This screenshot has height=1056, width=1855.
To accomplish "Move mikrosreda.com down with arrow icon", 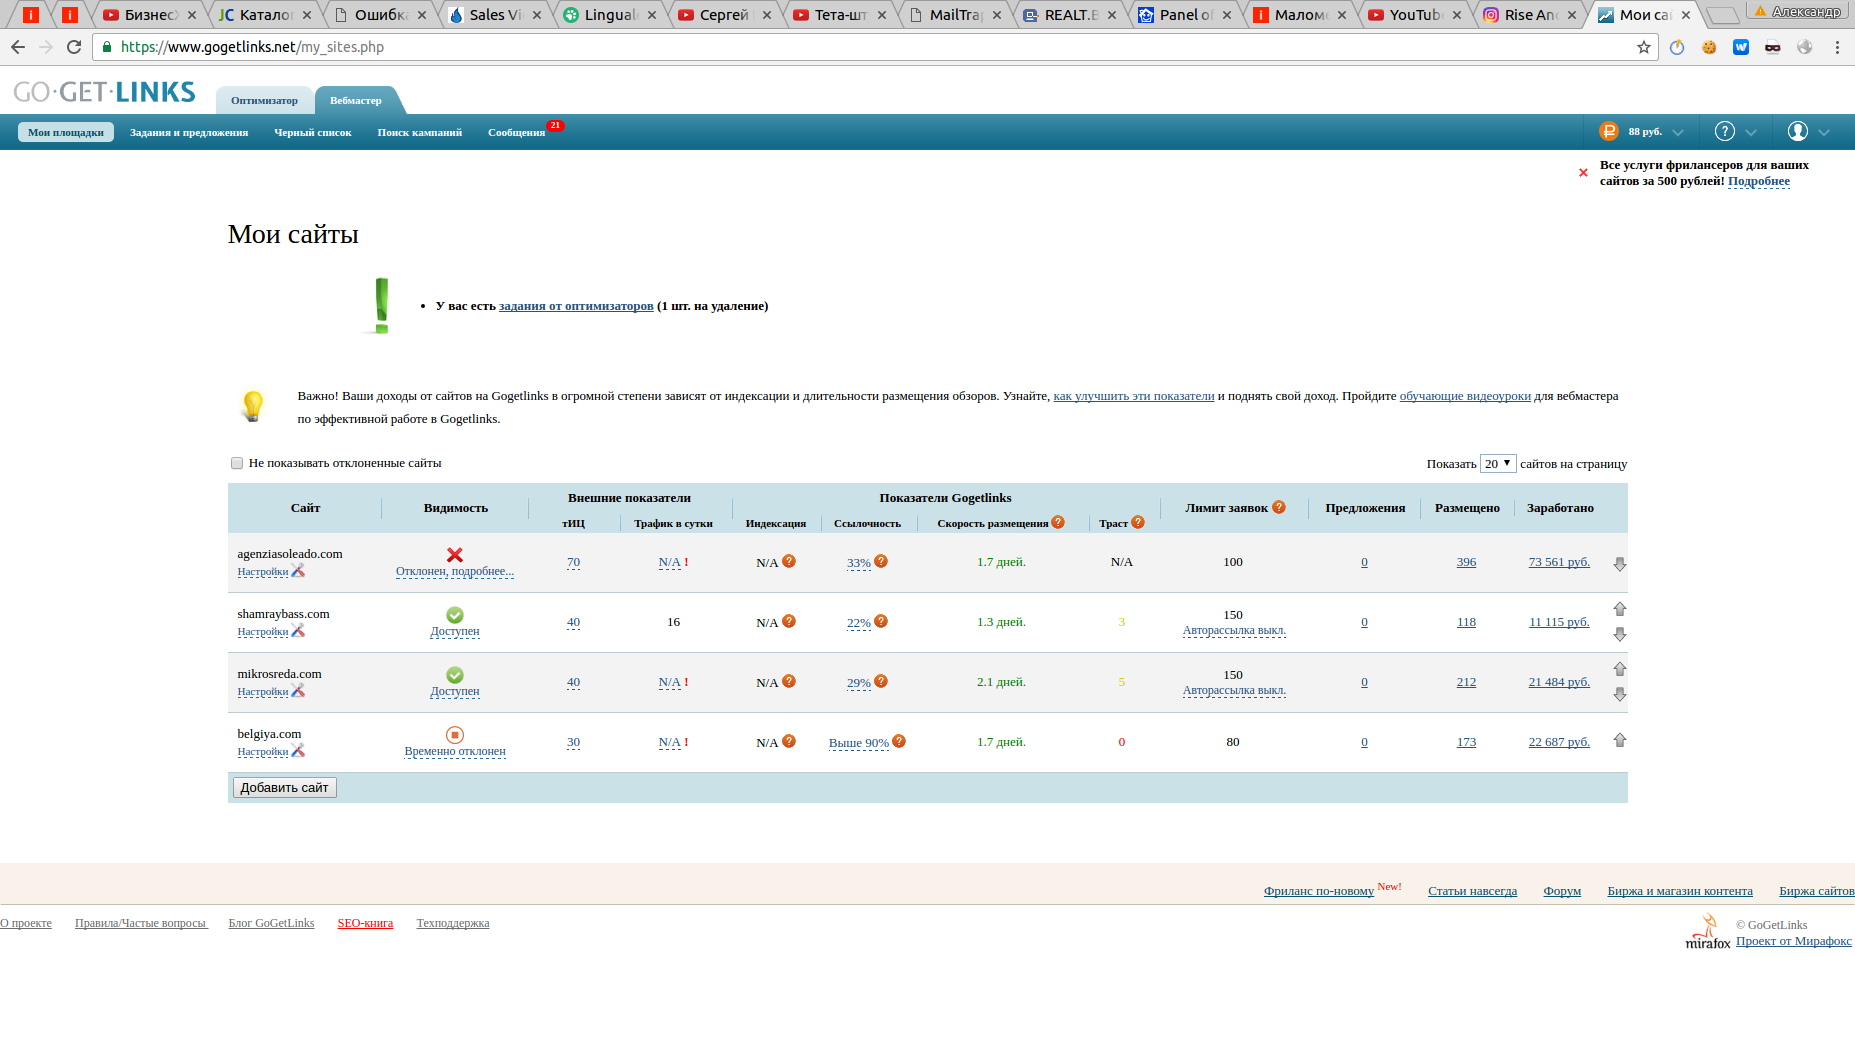I will [x=1620, y=694].
